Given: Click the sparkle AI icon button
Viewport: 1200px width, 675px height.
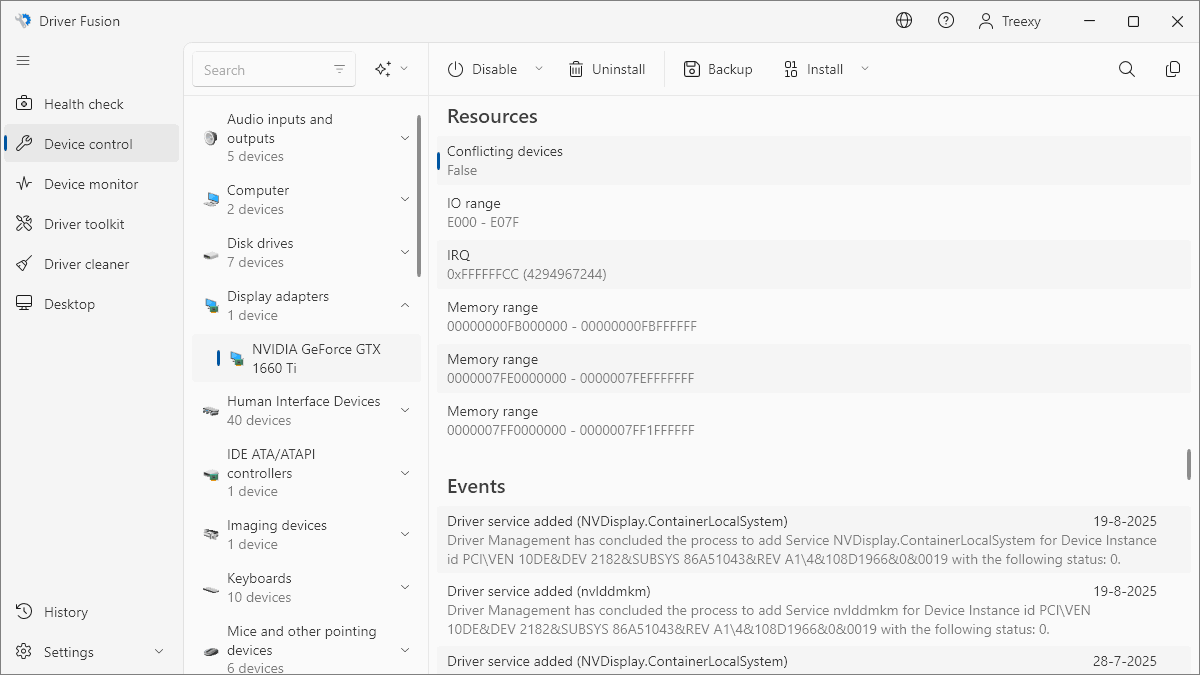Looking at the screenshot, I should (383, 69).
